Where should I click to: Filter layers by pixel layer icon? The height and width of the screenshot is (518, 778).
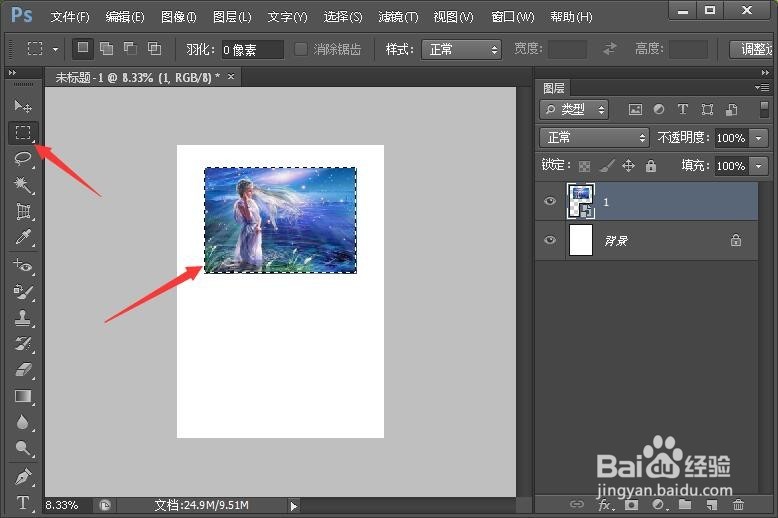tap(635, 110)
